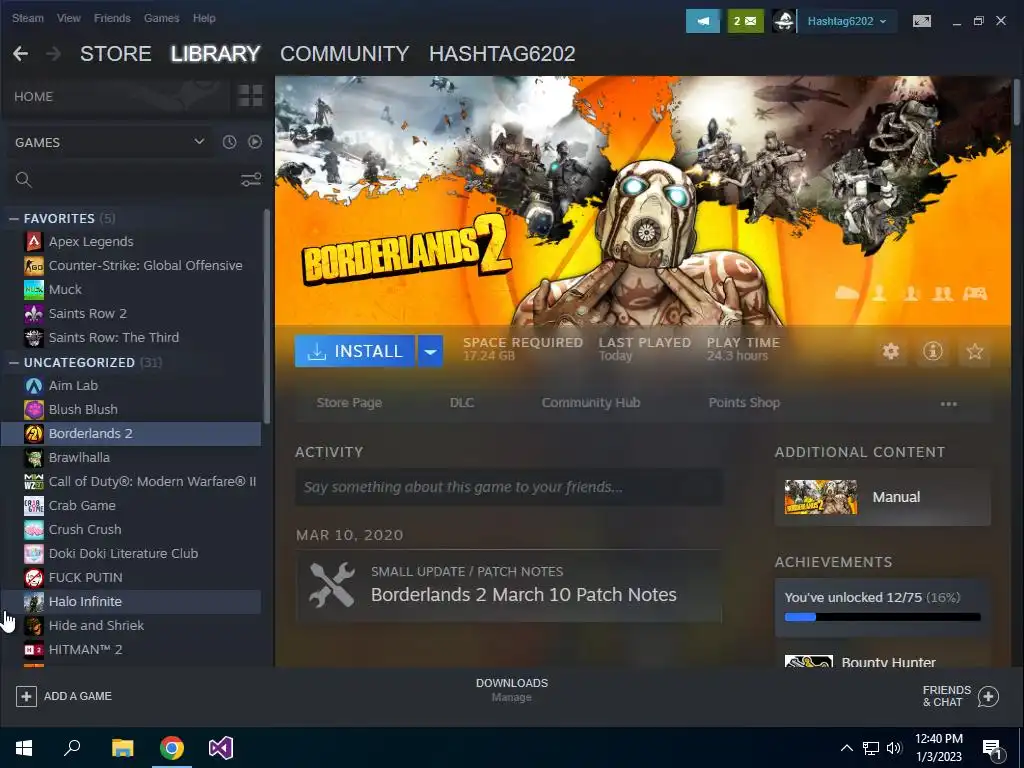The image size is (1024, 768).
Task: Click Install for Borderlands 2
Action: click(x=355, y=351)
